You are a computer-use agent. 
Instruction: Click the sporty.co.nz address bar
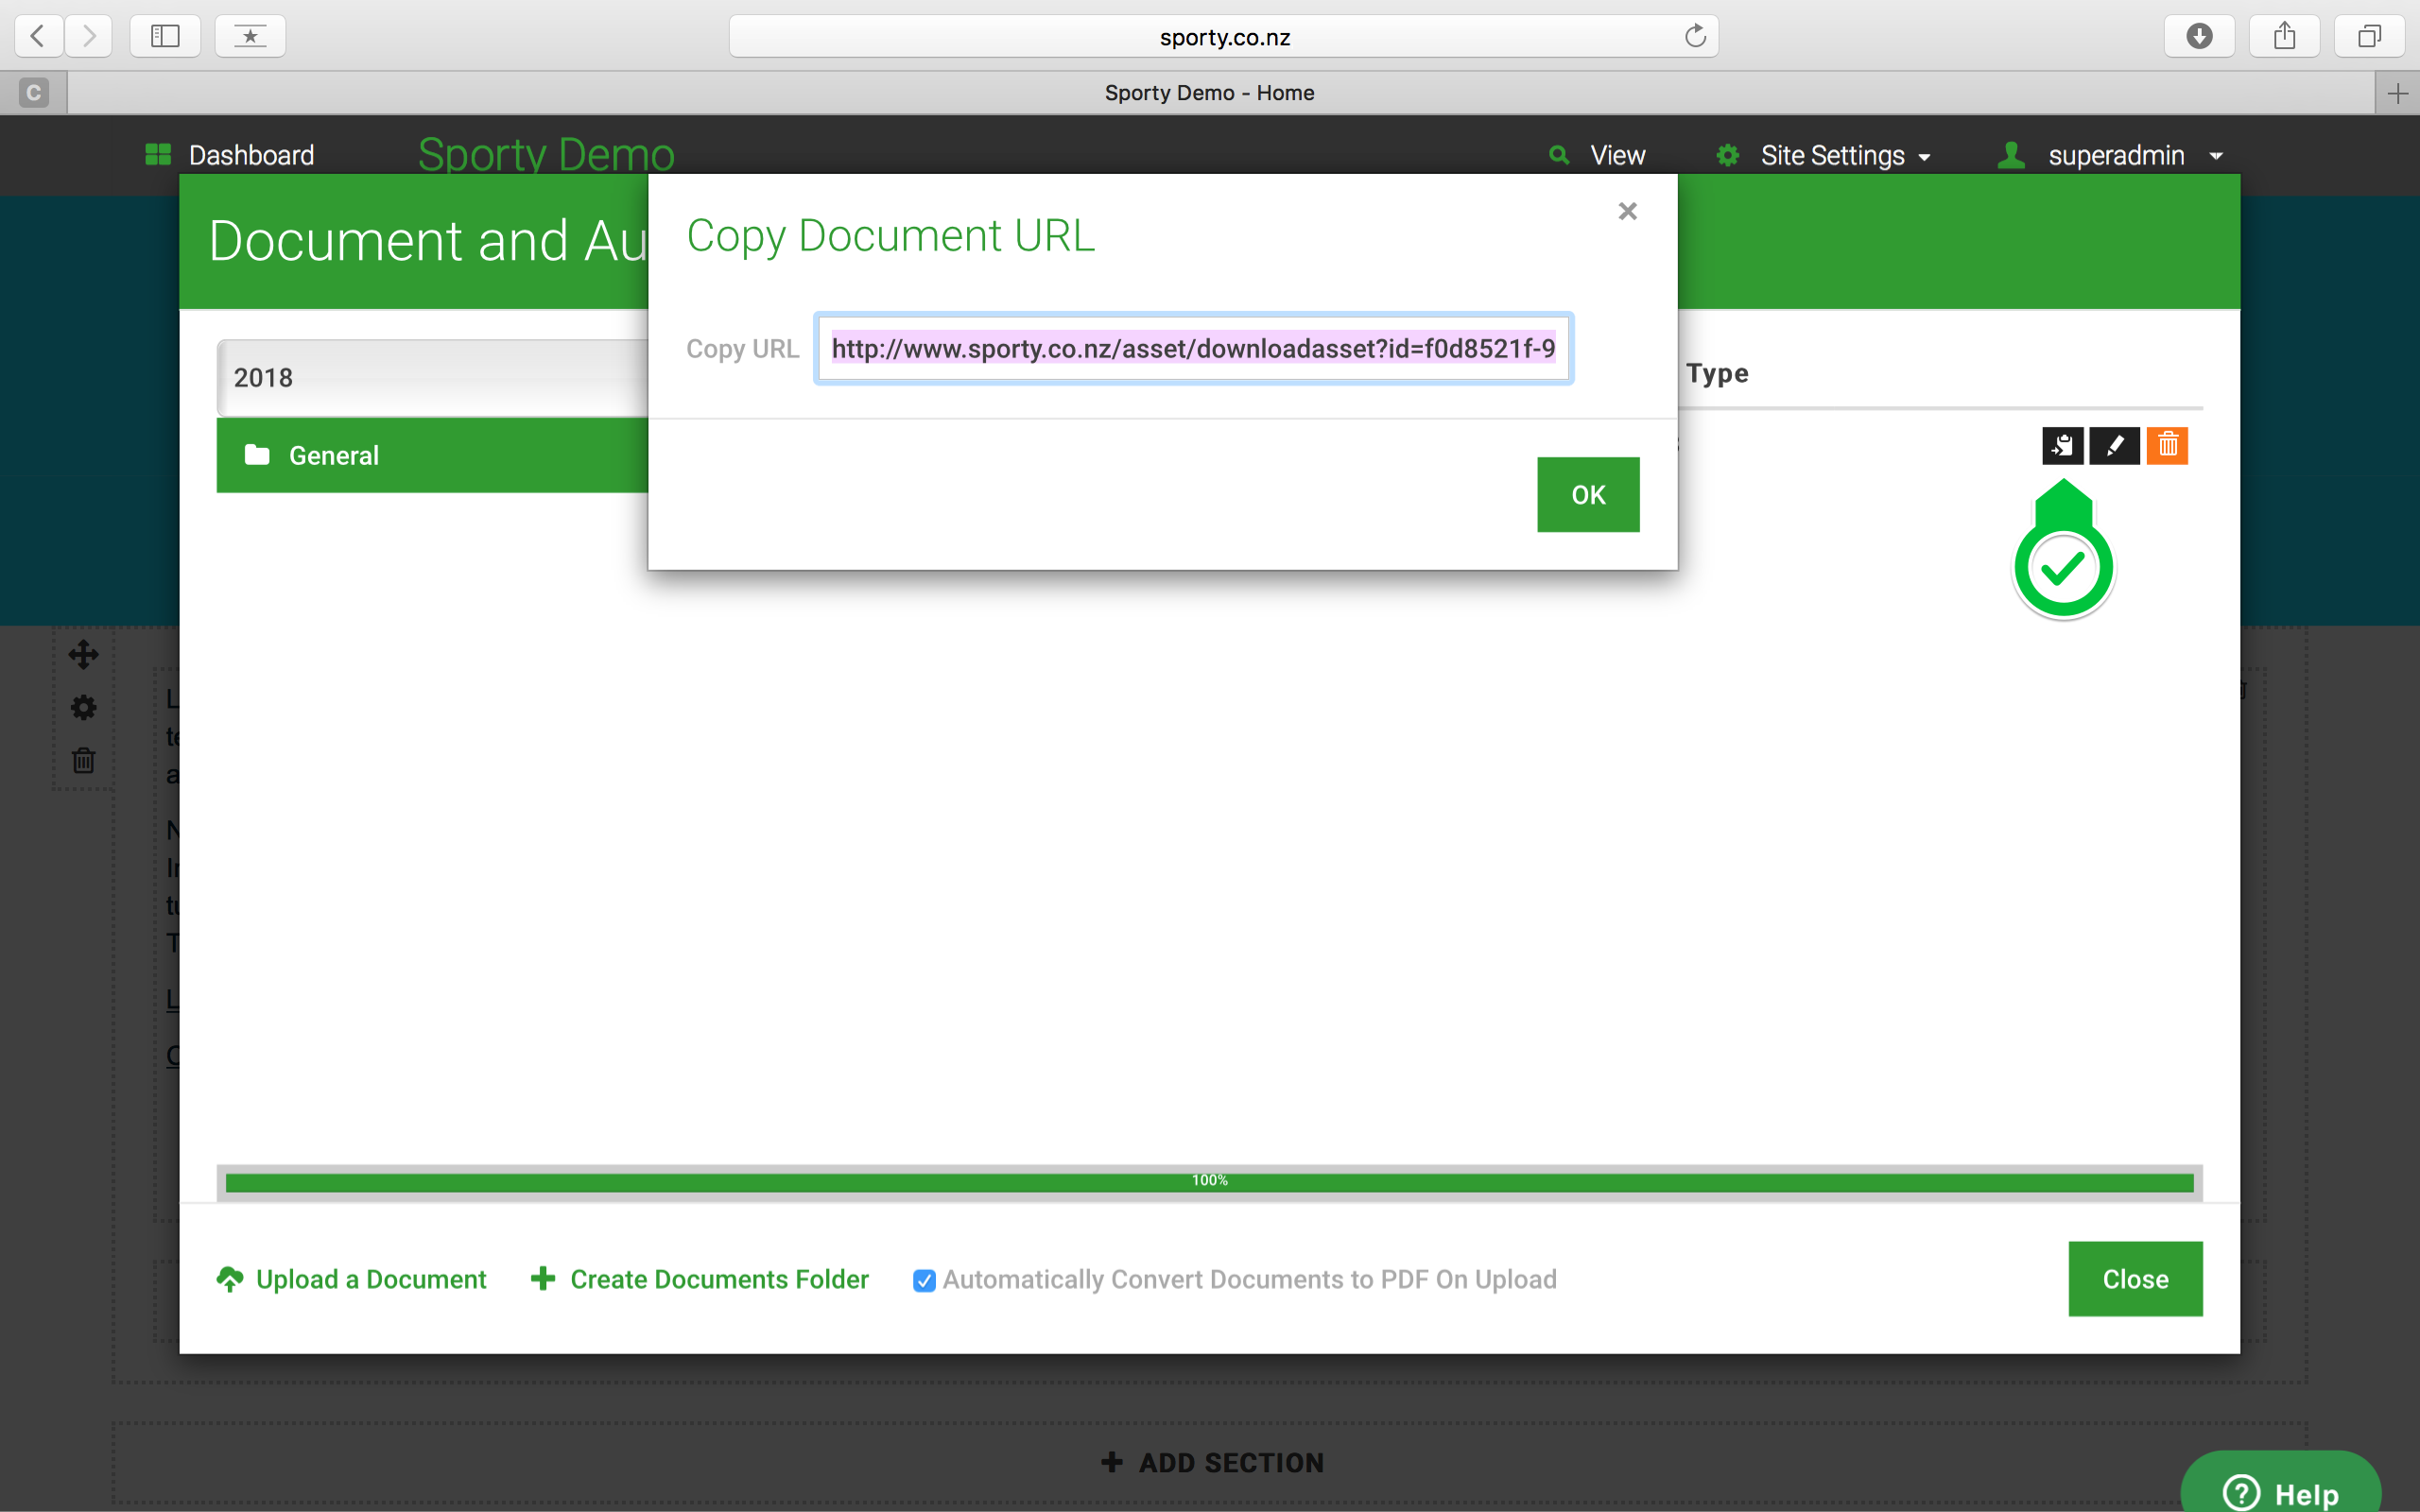pos(1224,37)
